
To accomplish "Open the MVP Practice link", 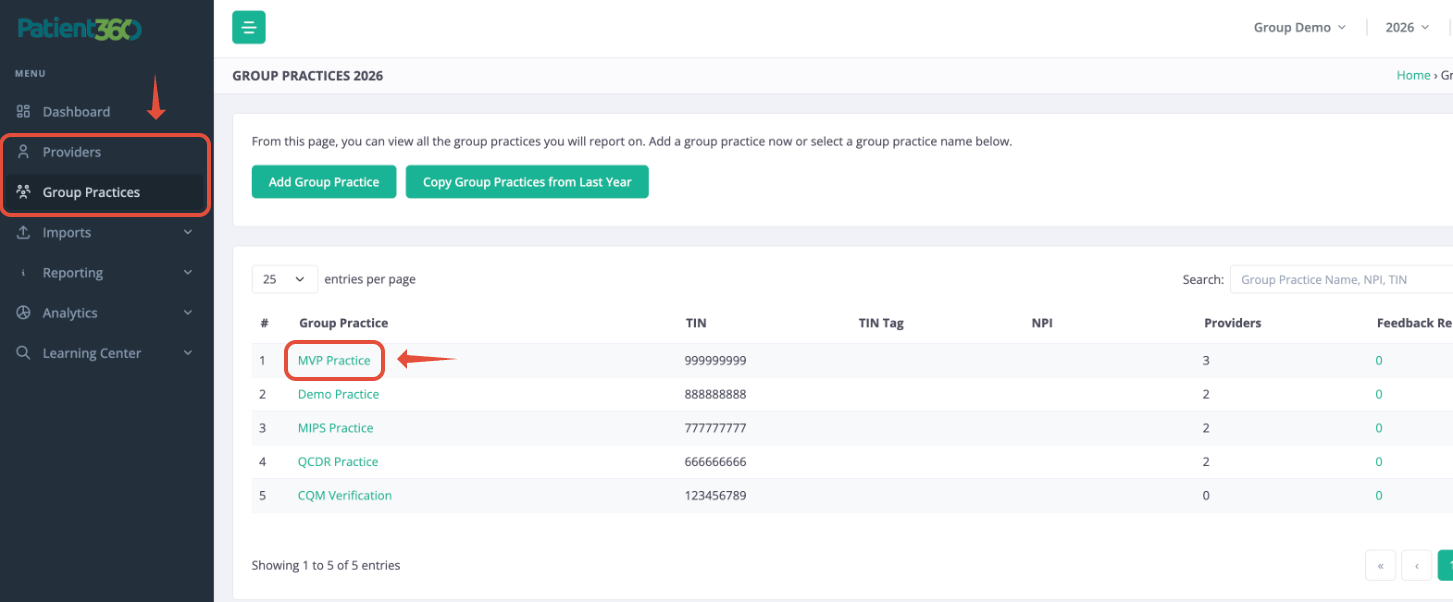I will tap(334, 360).
